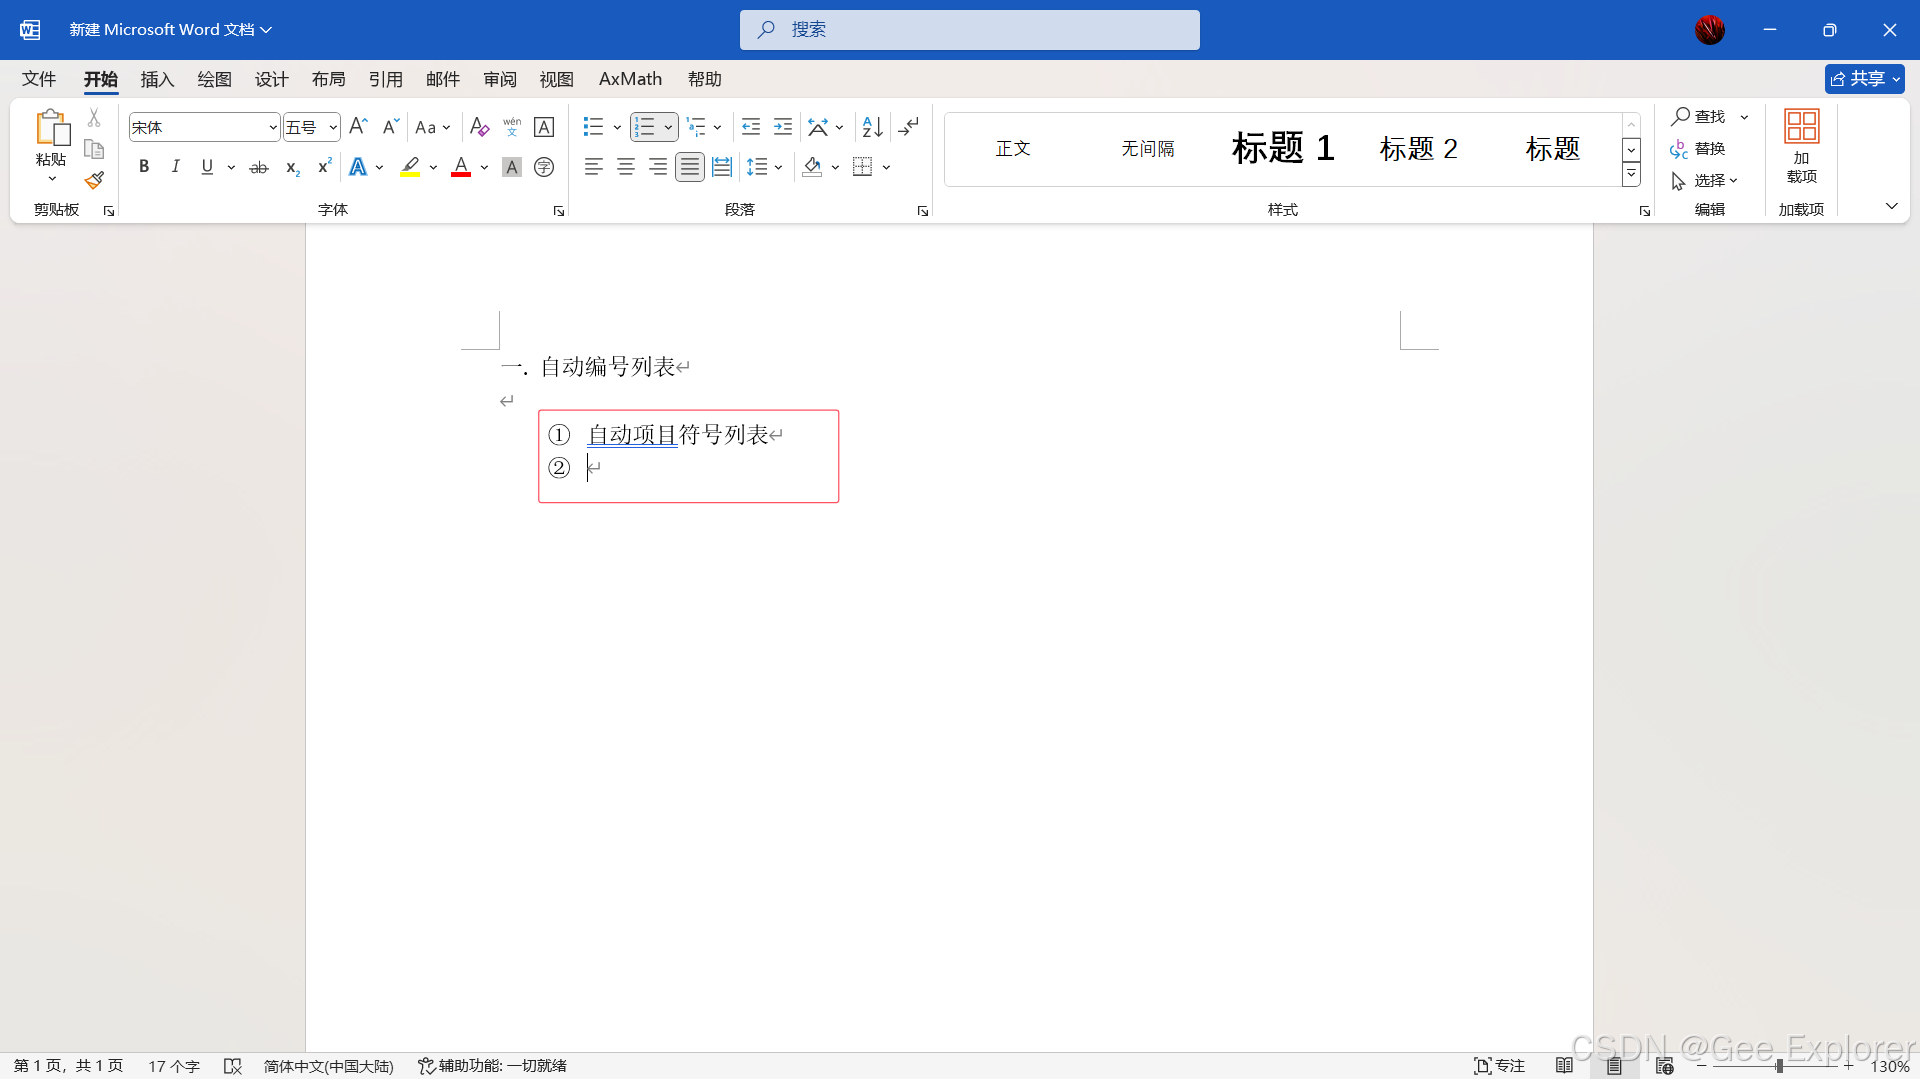Switch to the 布局 tab
The height and width of the screenshot is (1080, 1920).
[328, 79]
